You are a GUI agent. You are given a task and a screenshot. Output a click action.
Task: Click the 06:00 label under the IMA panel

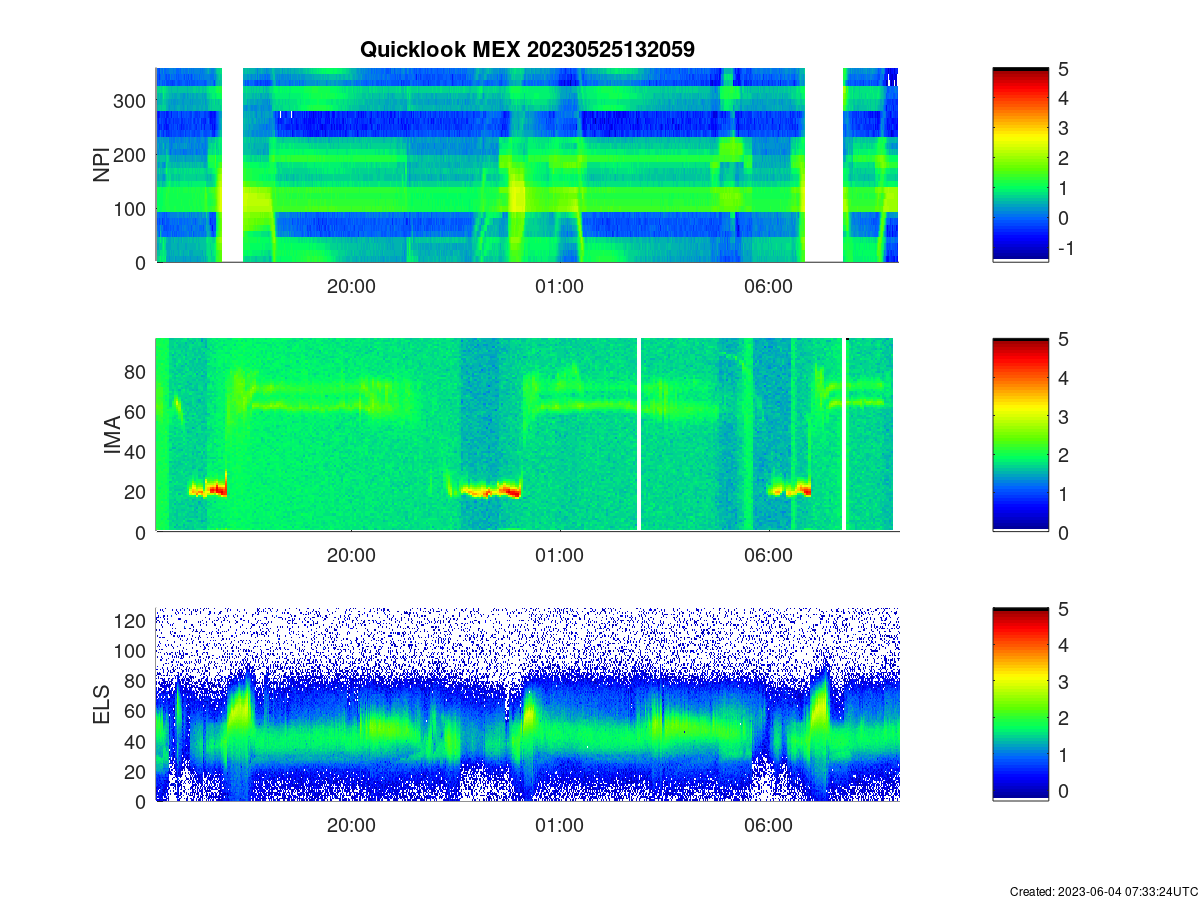click(768, 555)
